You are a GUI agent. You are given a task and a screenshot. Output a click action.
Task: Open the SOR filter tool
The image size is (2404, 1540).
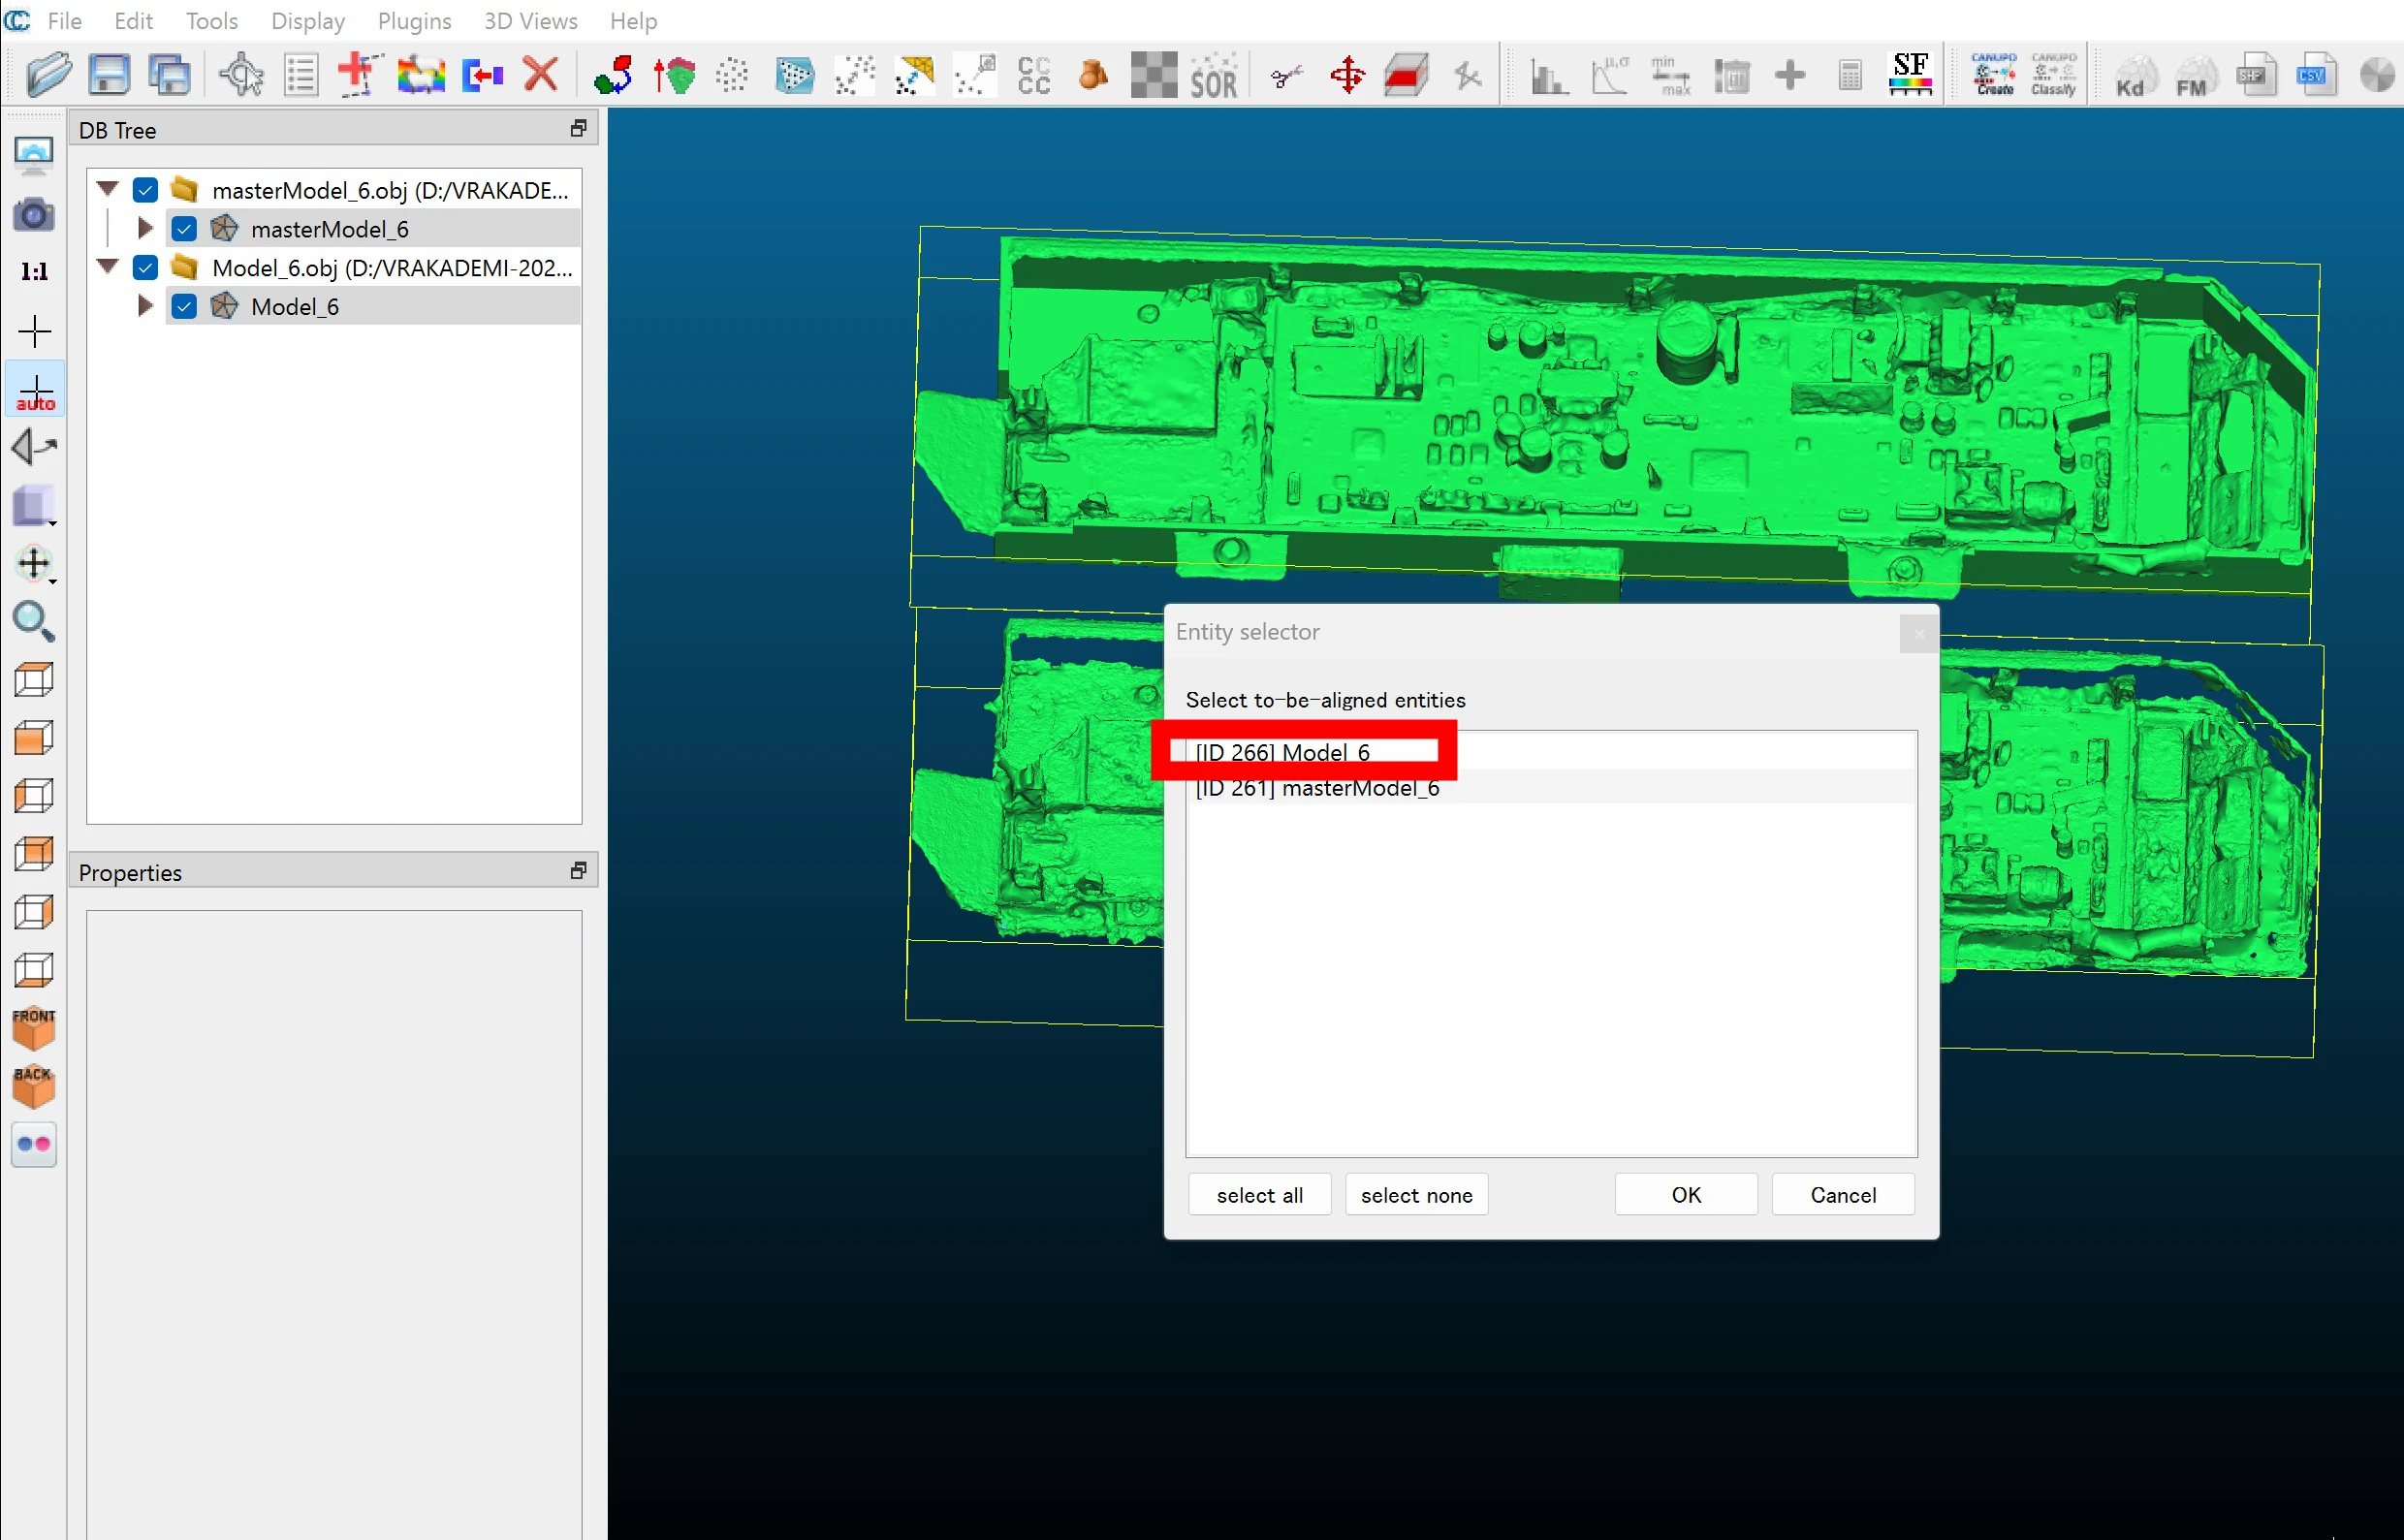(1214, 75)
